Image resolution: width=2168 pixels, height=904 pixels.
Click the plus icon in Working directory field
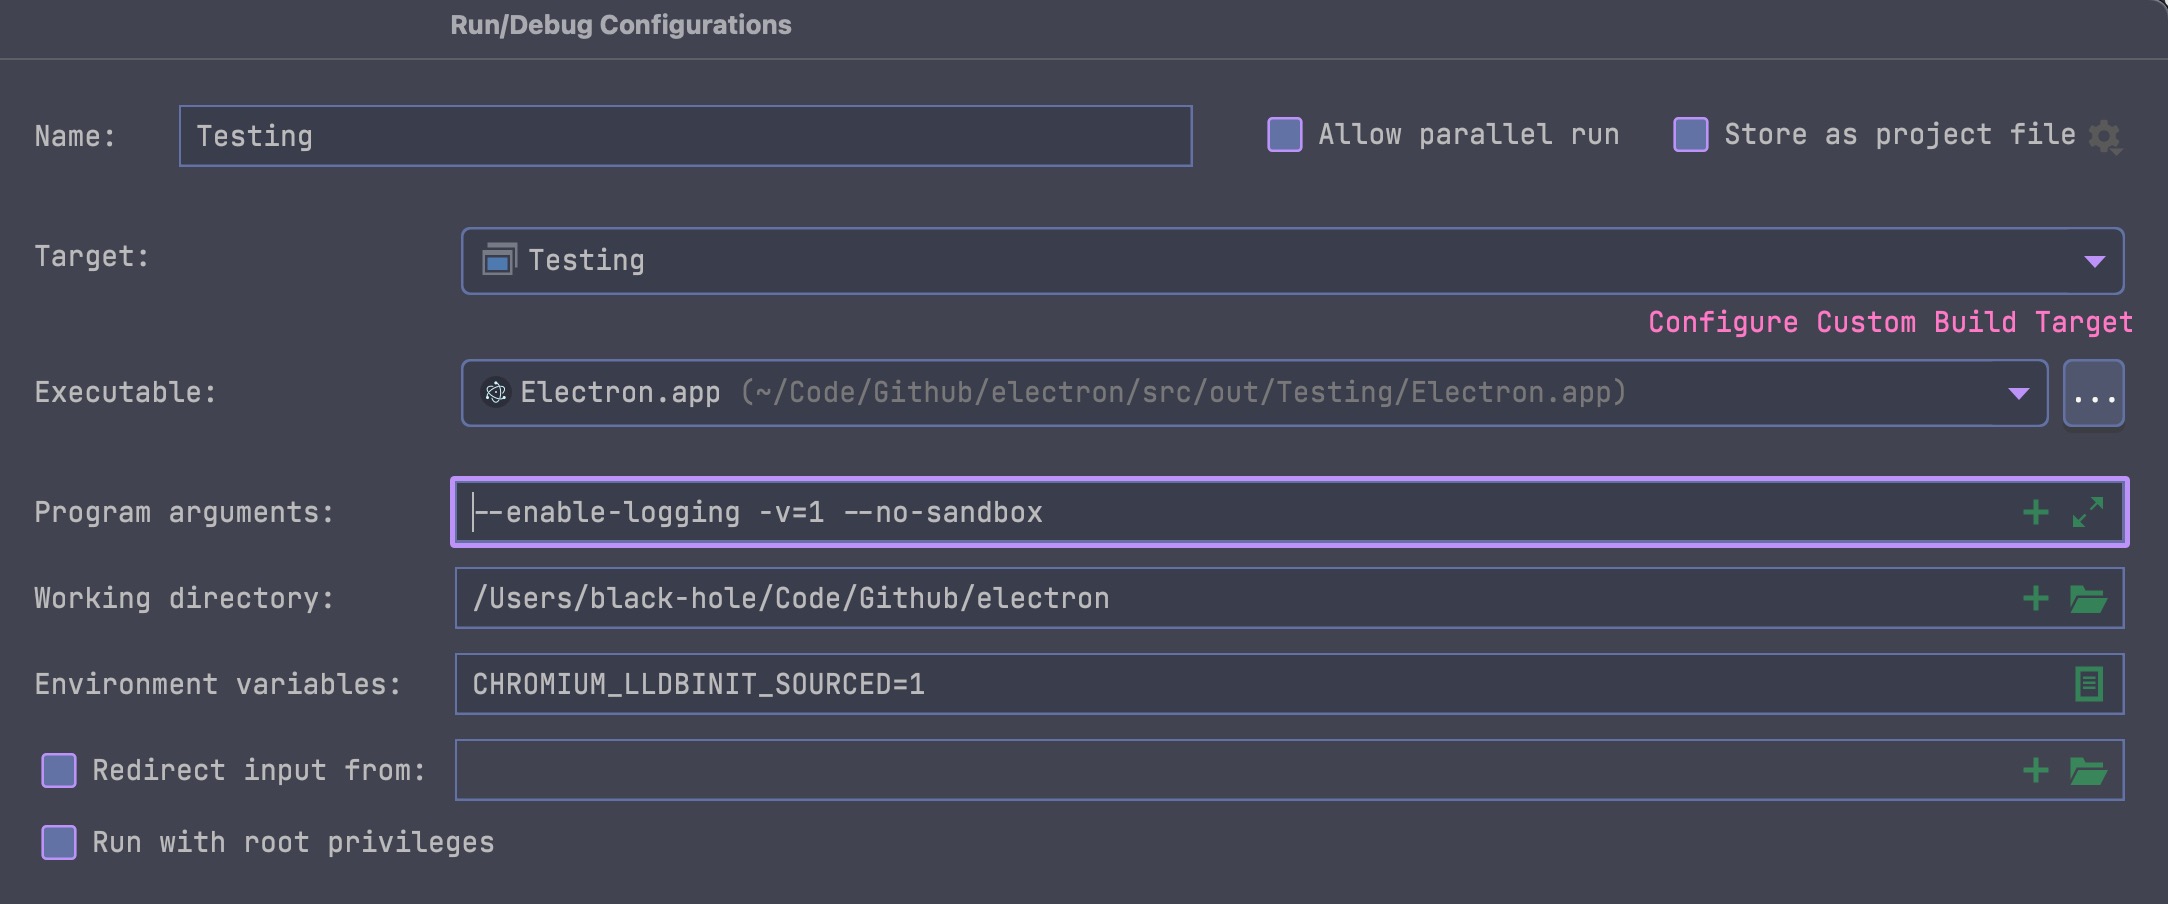2034,597
